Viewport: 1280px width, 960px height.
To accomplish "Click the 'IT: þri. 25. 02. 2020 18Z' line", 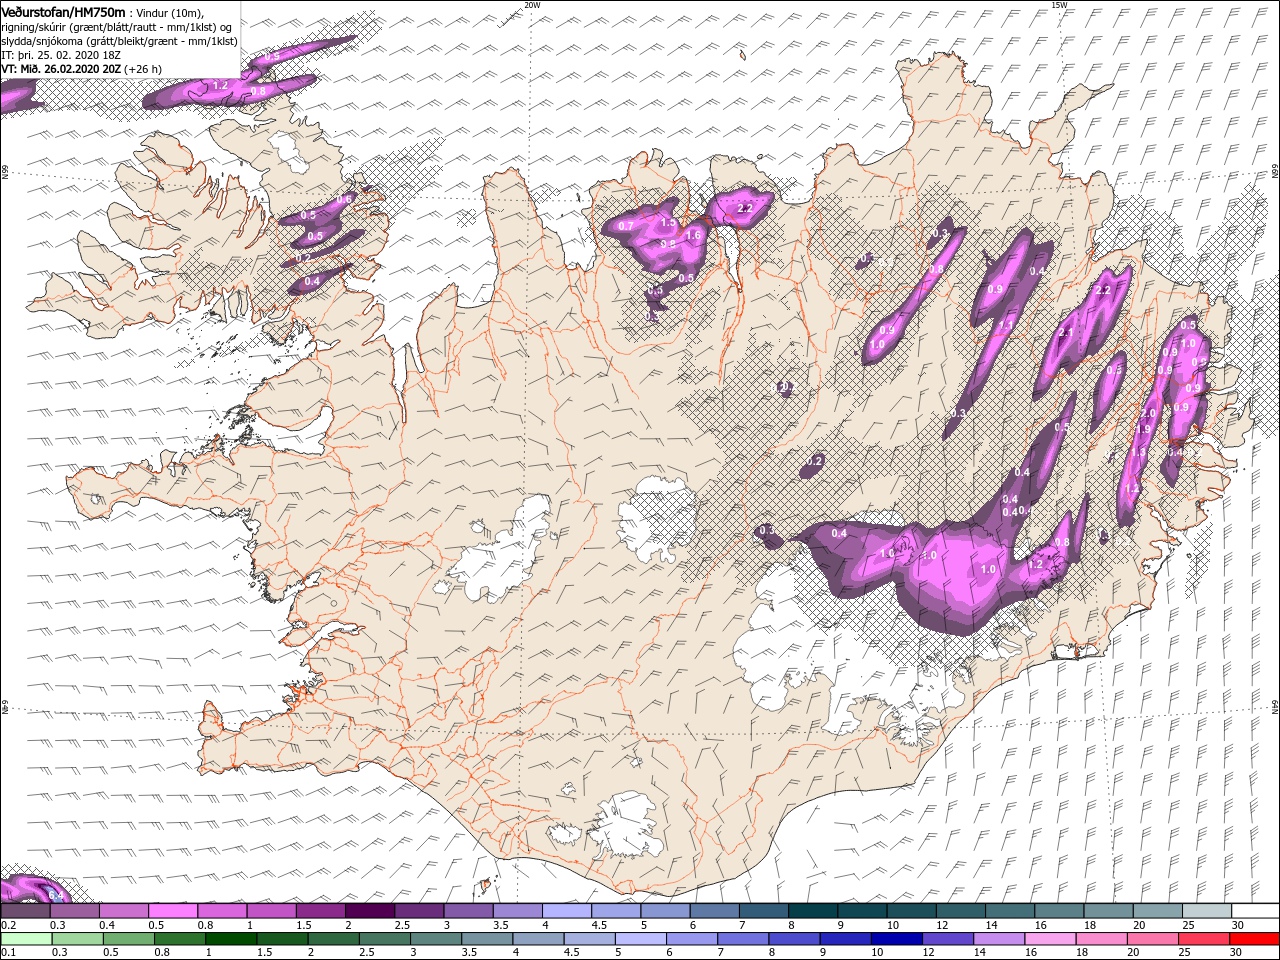I will coord(61,55).
